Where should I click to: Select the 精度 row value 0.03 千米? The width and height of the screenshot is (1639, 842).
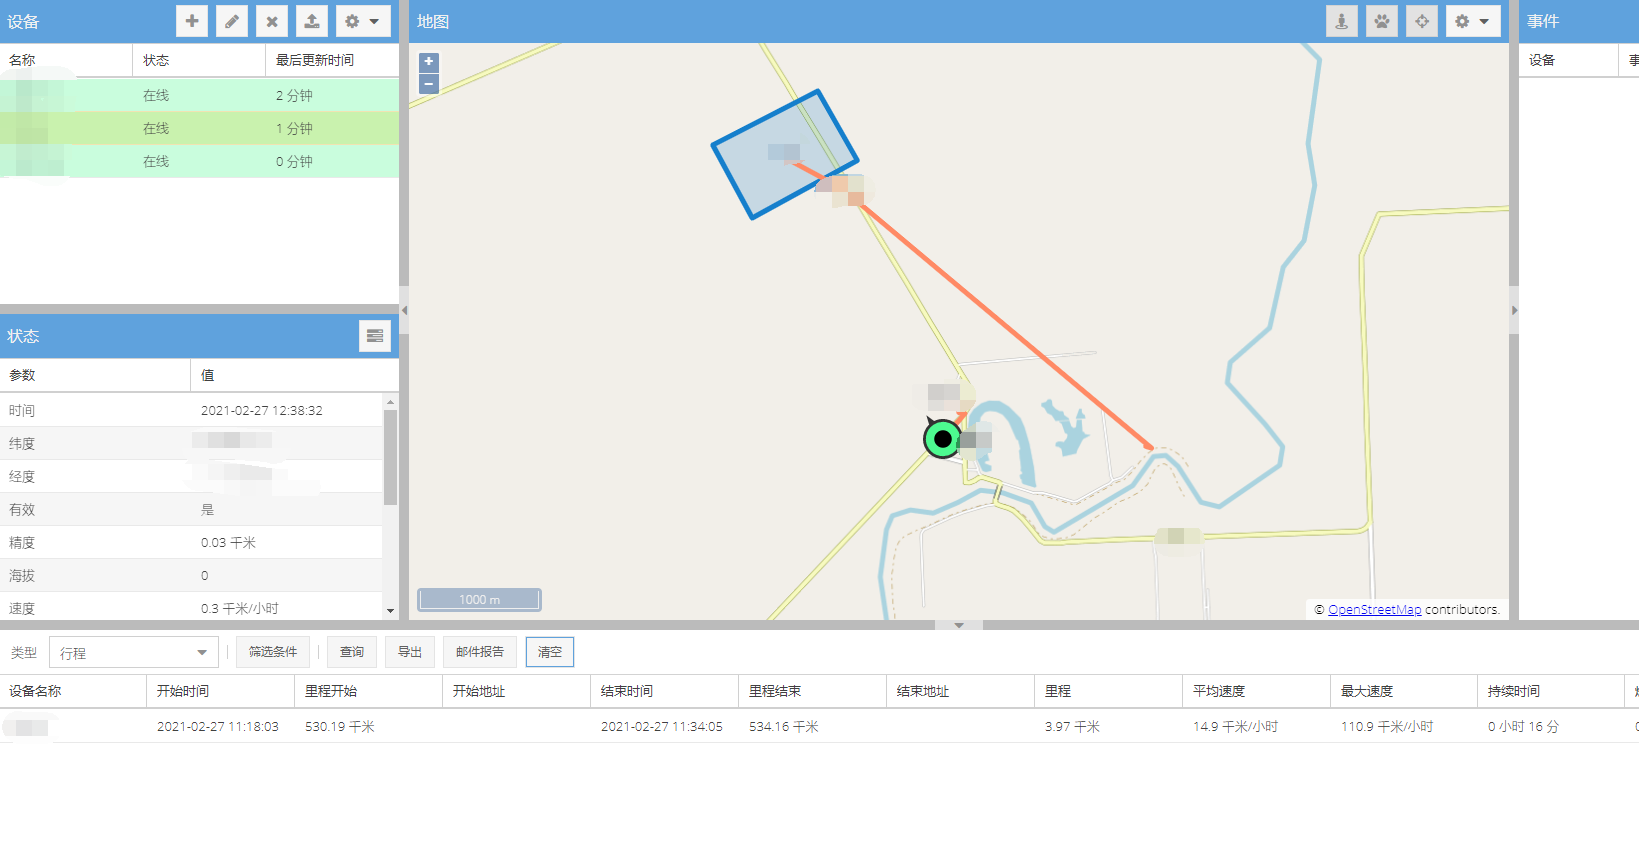click(228, 543)
